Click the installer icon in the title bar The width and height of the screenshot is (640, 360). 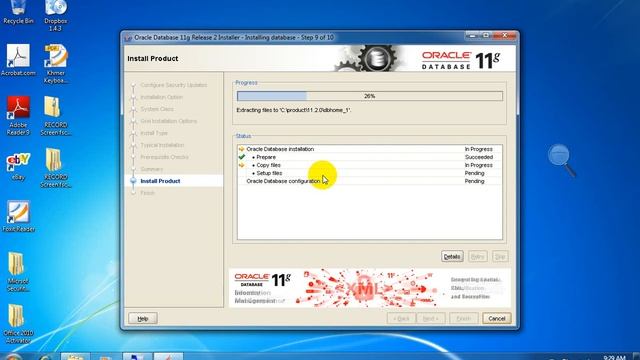coord(128,38)
